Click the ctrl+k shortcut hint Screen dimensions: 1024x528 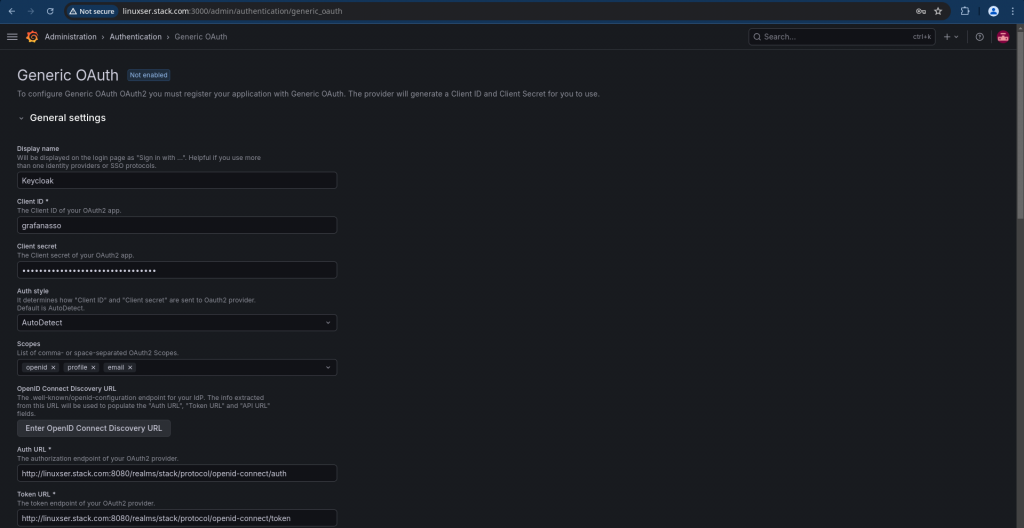921,37
